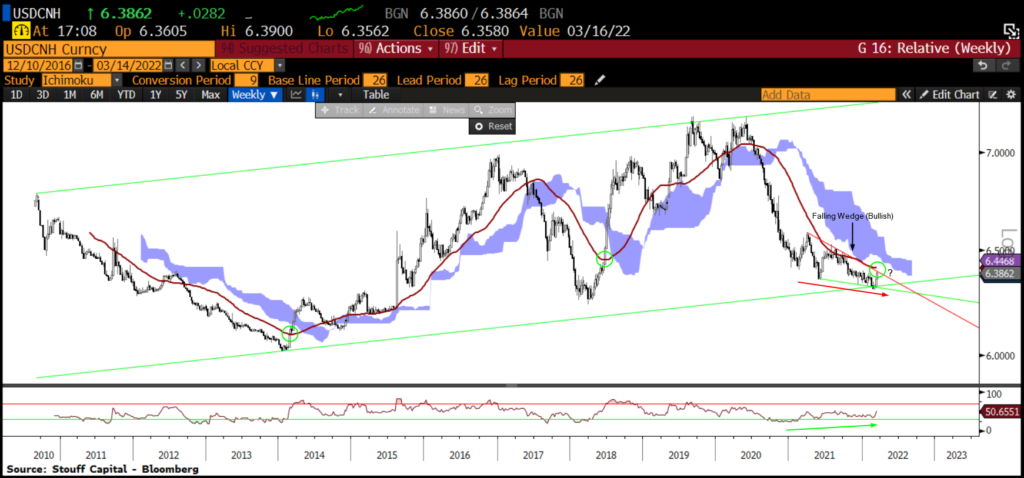
Task: Activate the Zoom tool
Action: point(492,110)
